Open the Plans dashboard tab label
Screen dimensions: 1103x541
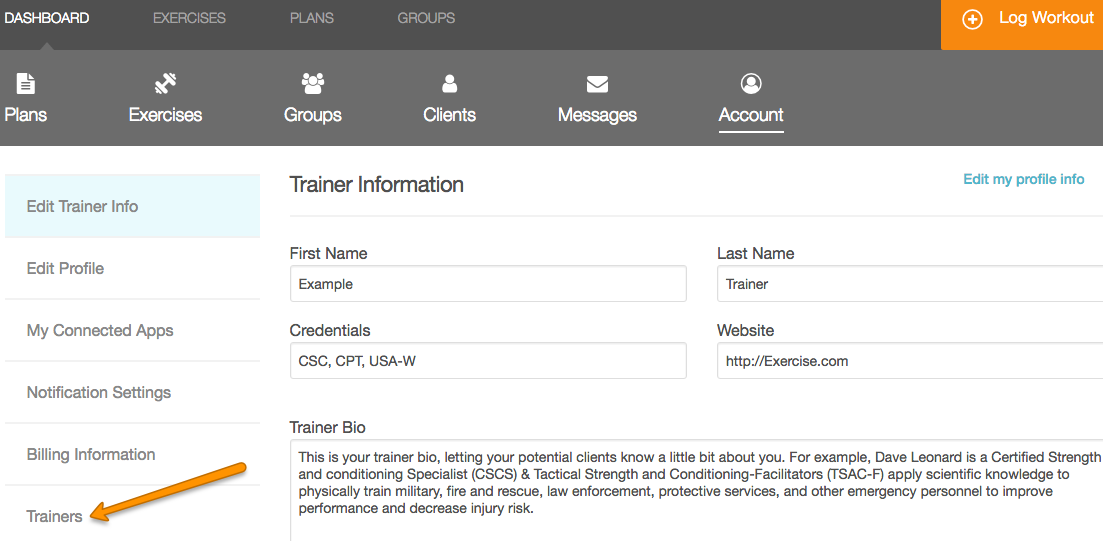(x=26, y=115)
